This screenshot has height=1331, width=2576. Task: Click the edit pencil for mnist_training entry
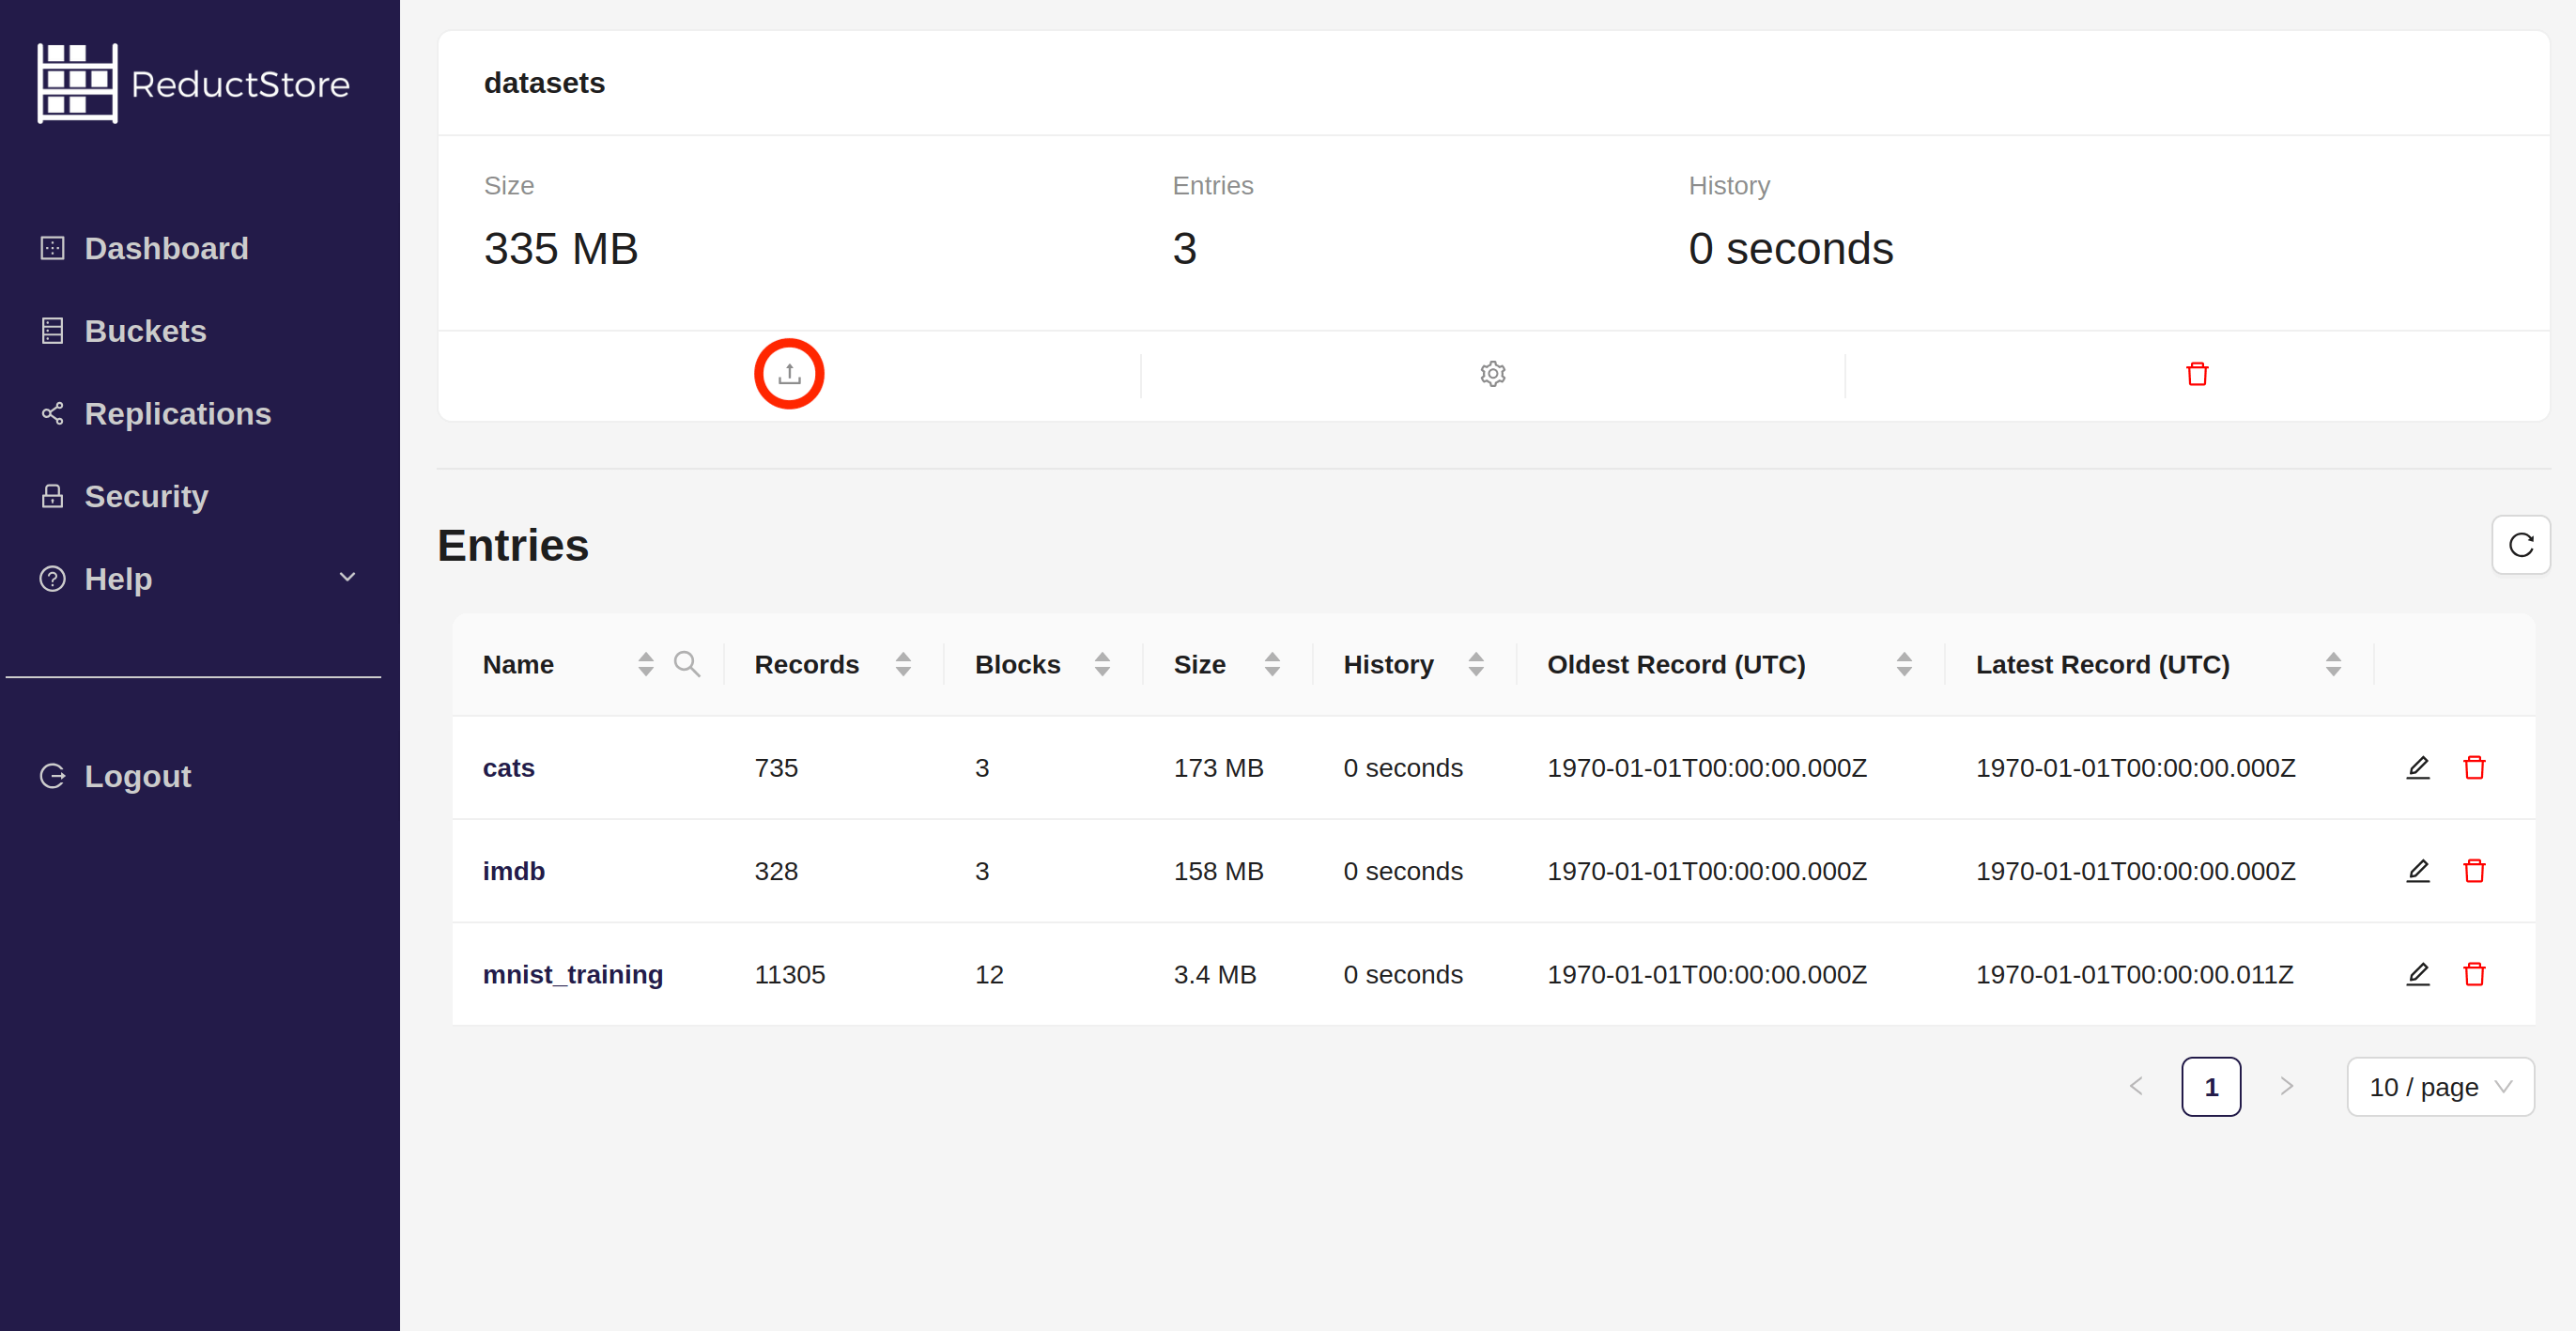[2417, 974]
